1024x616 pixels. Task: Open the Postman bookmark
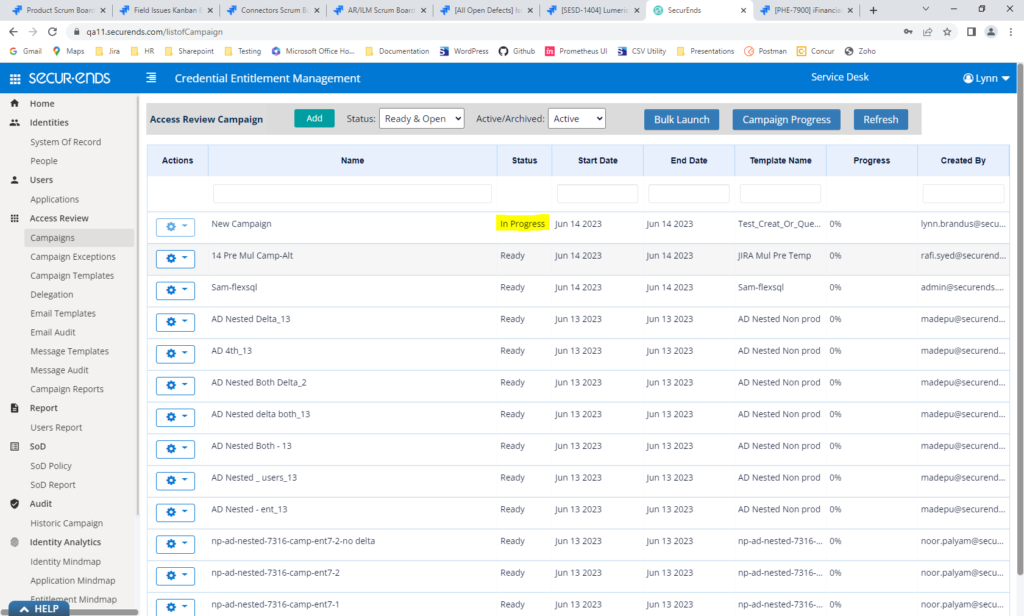point(765,51)
